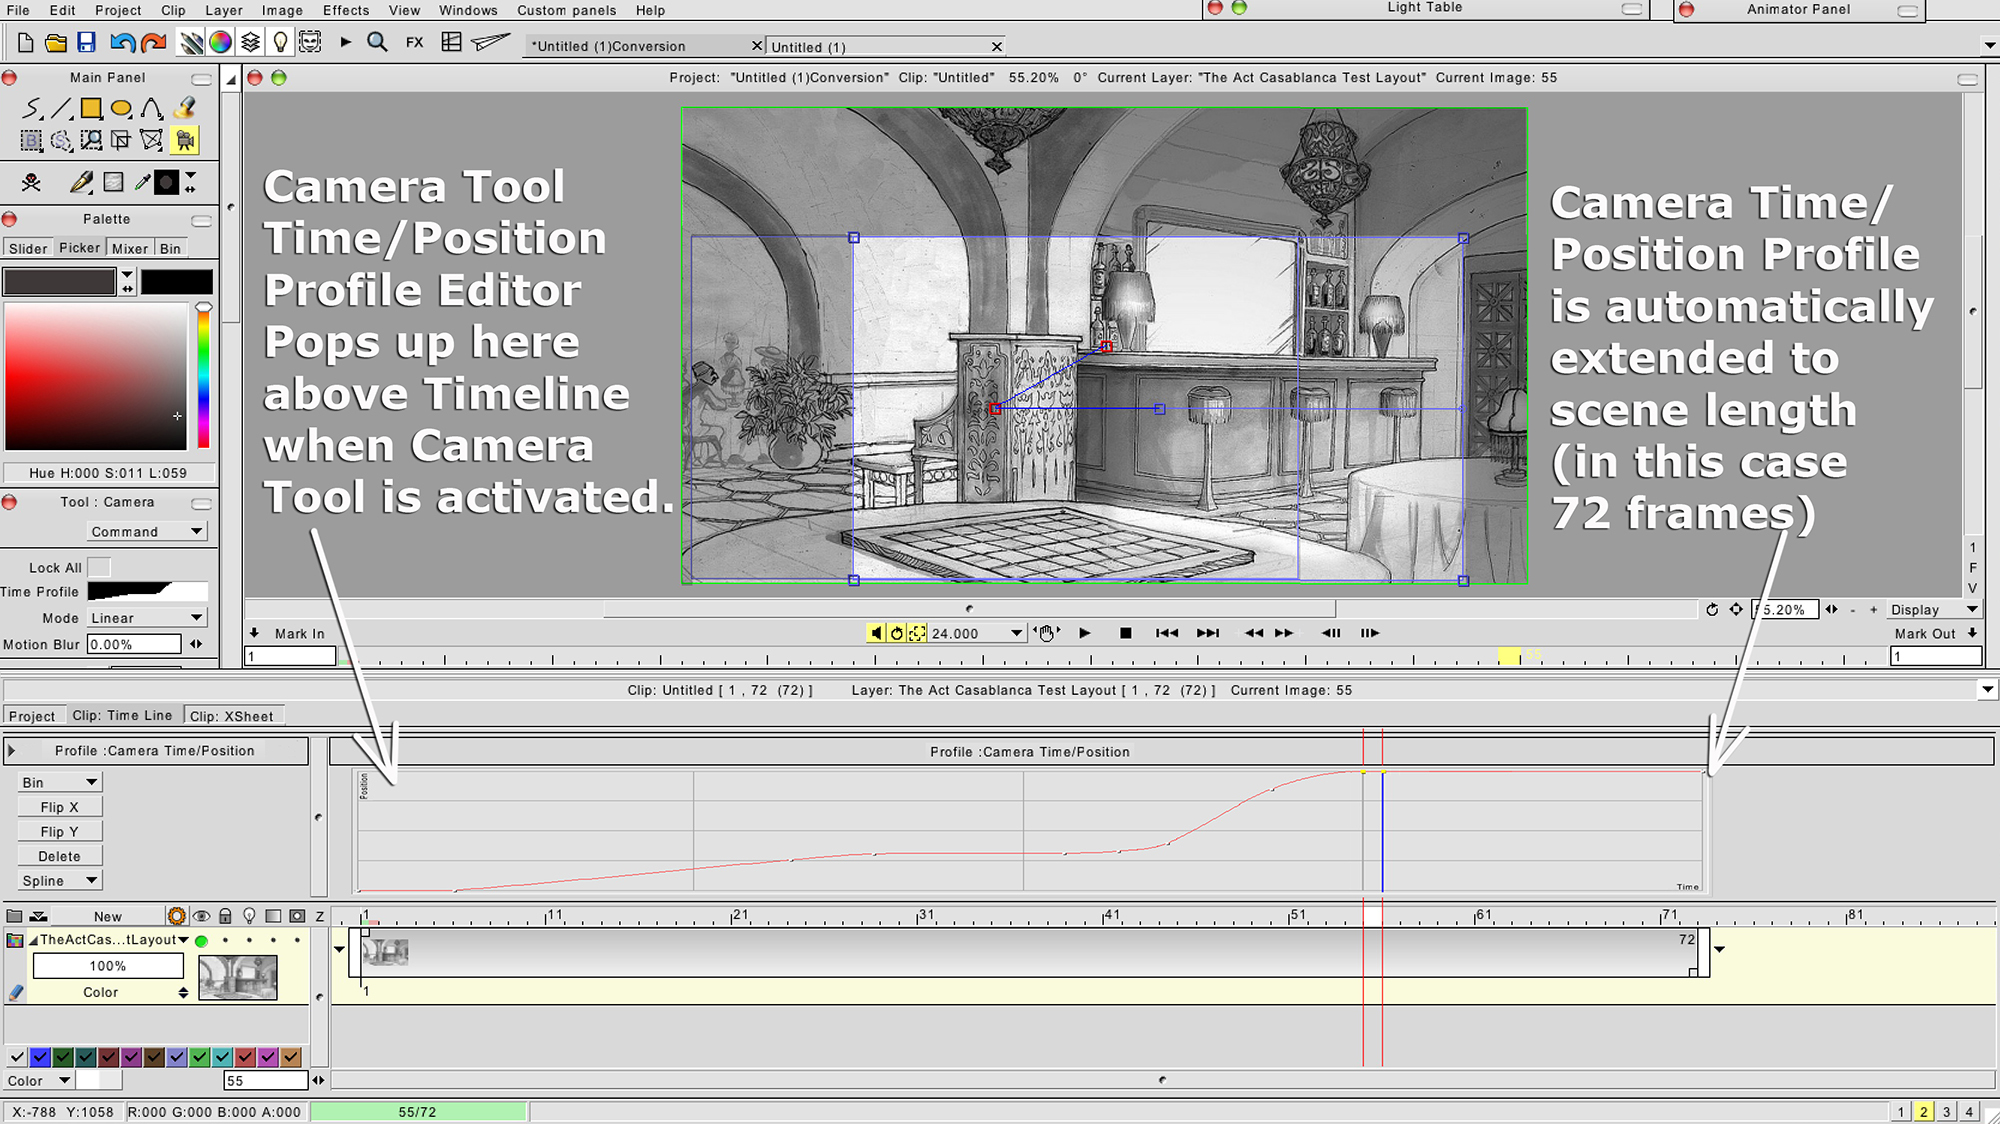Open the Project menu
2000x1124 pixels.
tap(118, 10)
